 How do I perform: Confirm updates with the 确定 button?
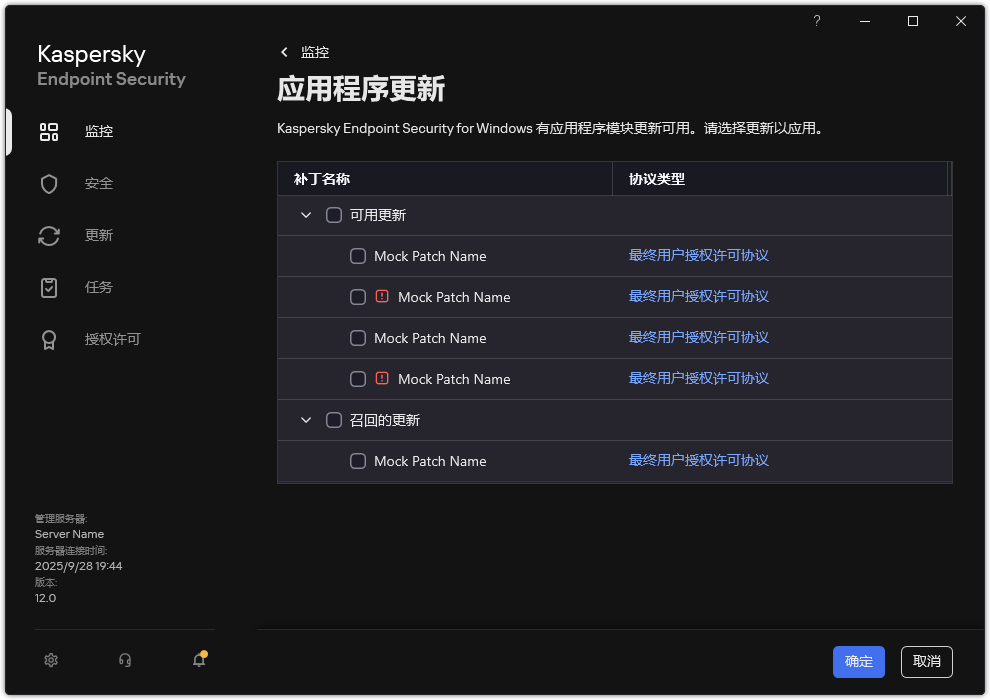pos(858,661)
